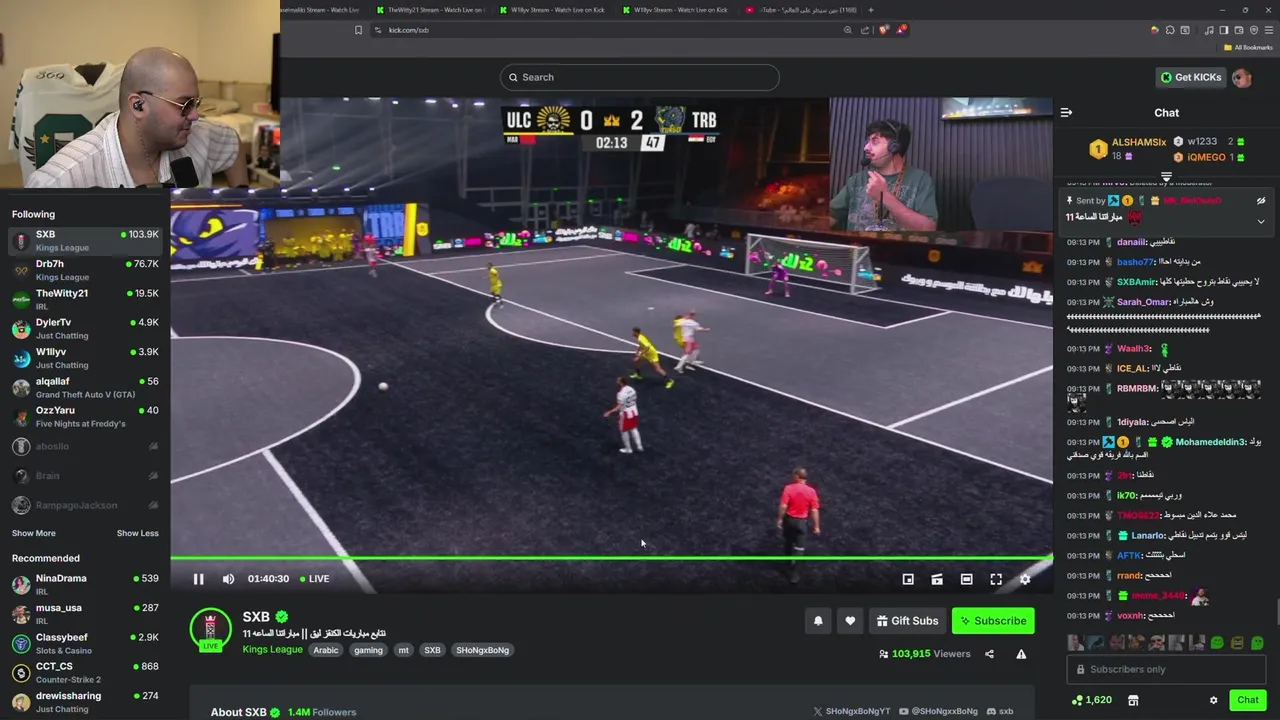Open SXBAmir chat username

1135,282
